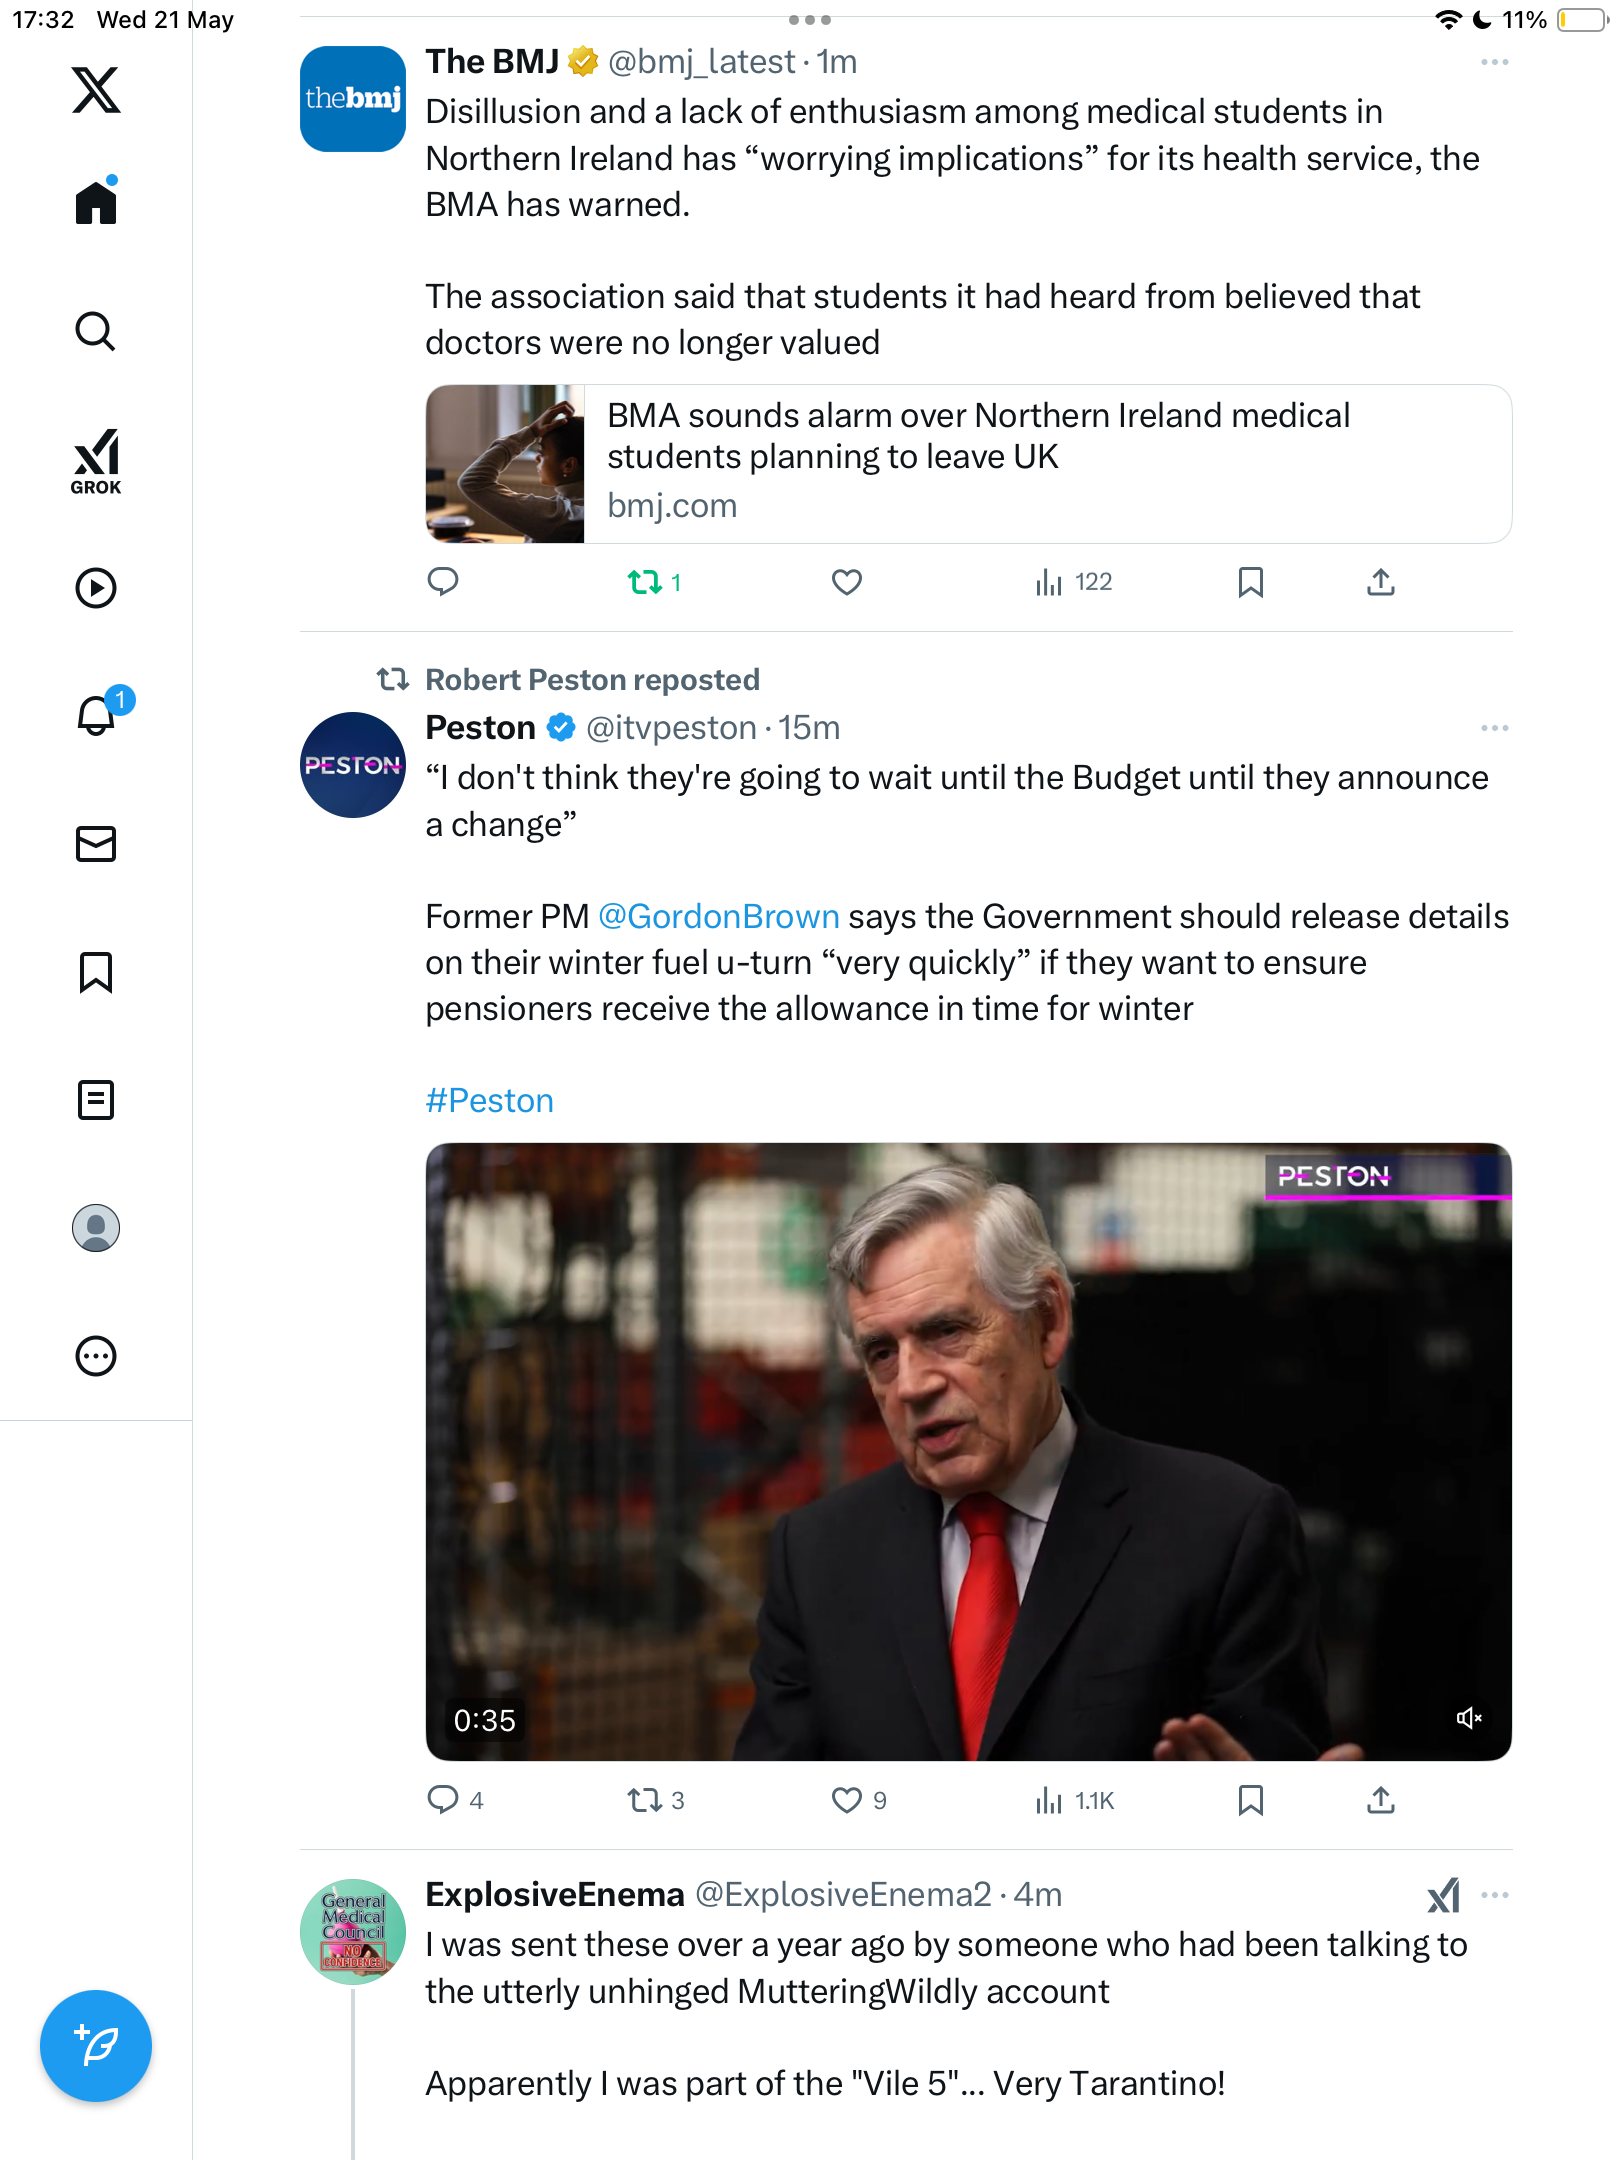Screen dimensions: 1620x2160
Task: Open direct messages envelope icon
Action: click(x=96, y=844)
